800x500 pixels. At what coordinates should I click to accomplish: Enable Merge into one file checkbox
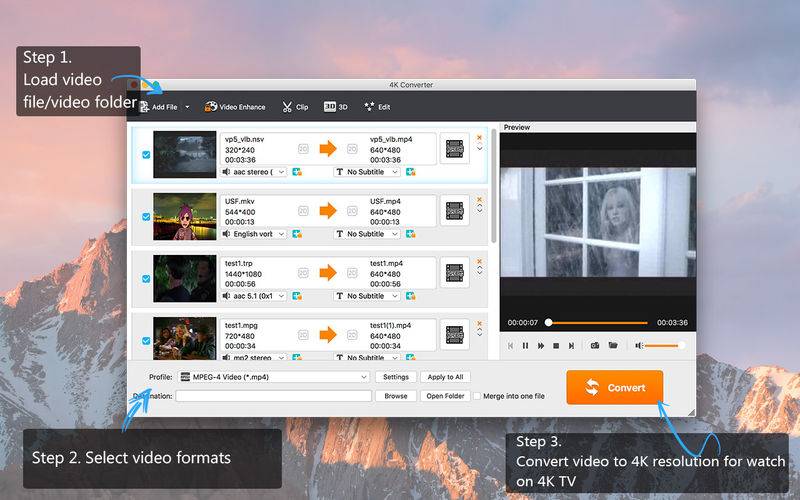[x=477, y=396]
